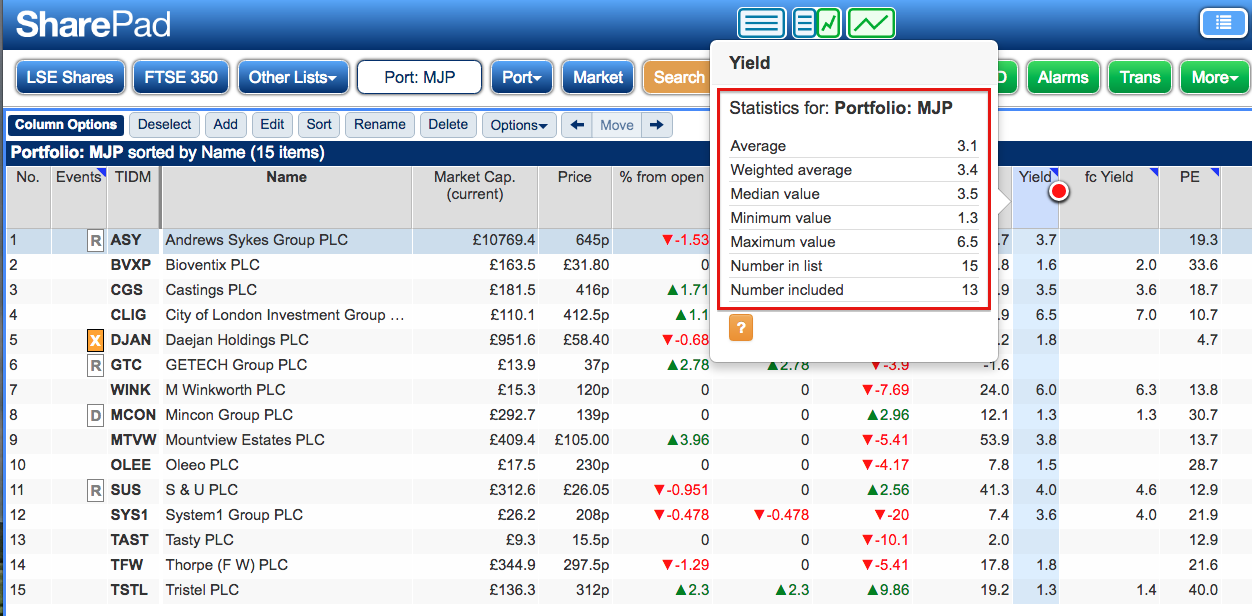Click the R event icon for GTC
The image size is (1252, 616).
[x=95, y=365]
